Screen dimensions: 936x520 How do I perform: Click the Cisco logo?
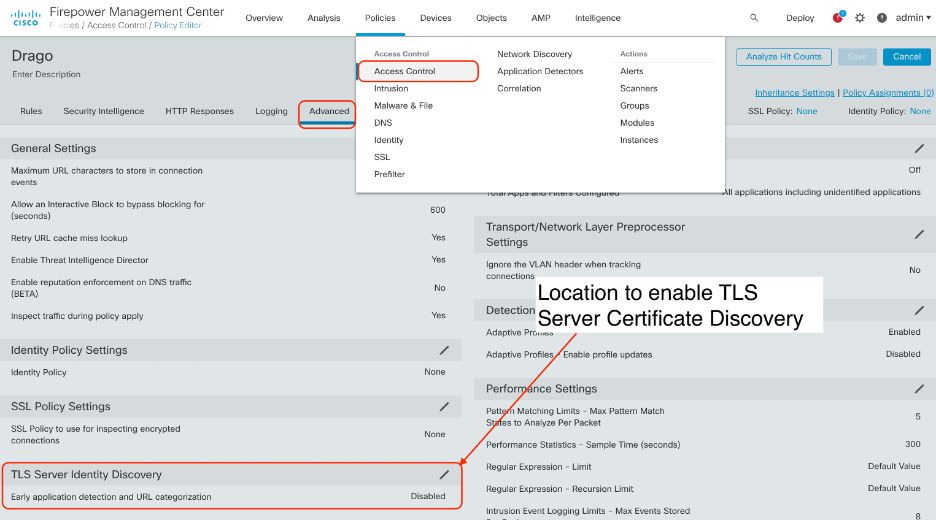point(26,18)
